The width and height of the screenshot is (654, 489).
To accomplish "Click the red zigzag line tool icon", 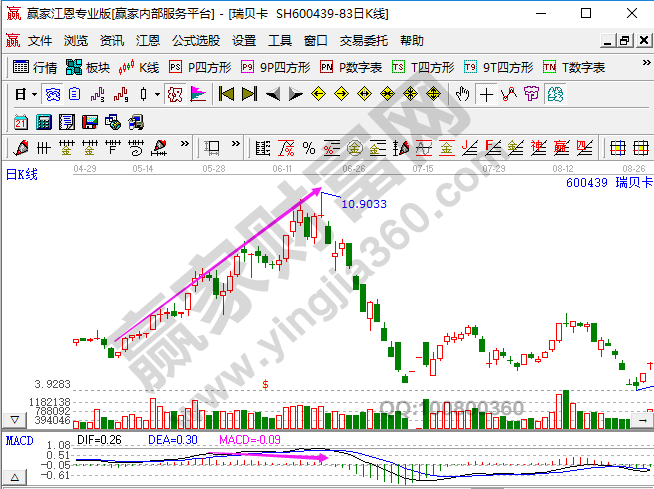I will [509, 94].
